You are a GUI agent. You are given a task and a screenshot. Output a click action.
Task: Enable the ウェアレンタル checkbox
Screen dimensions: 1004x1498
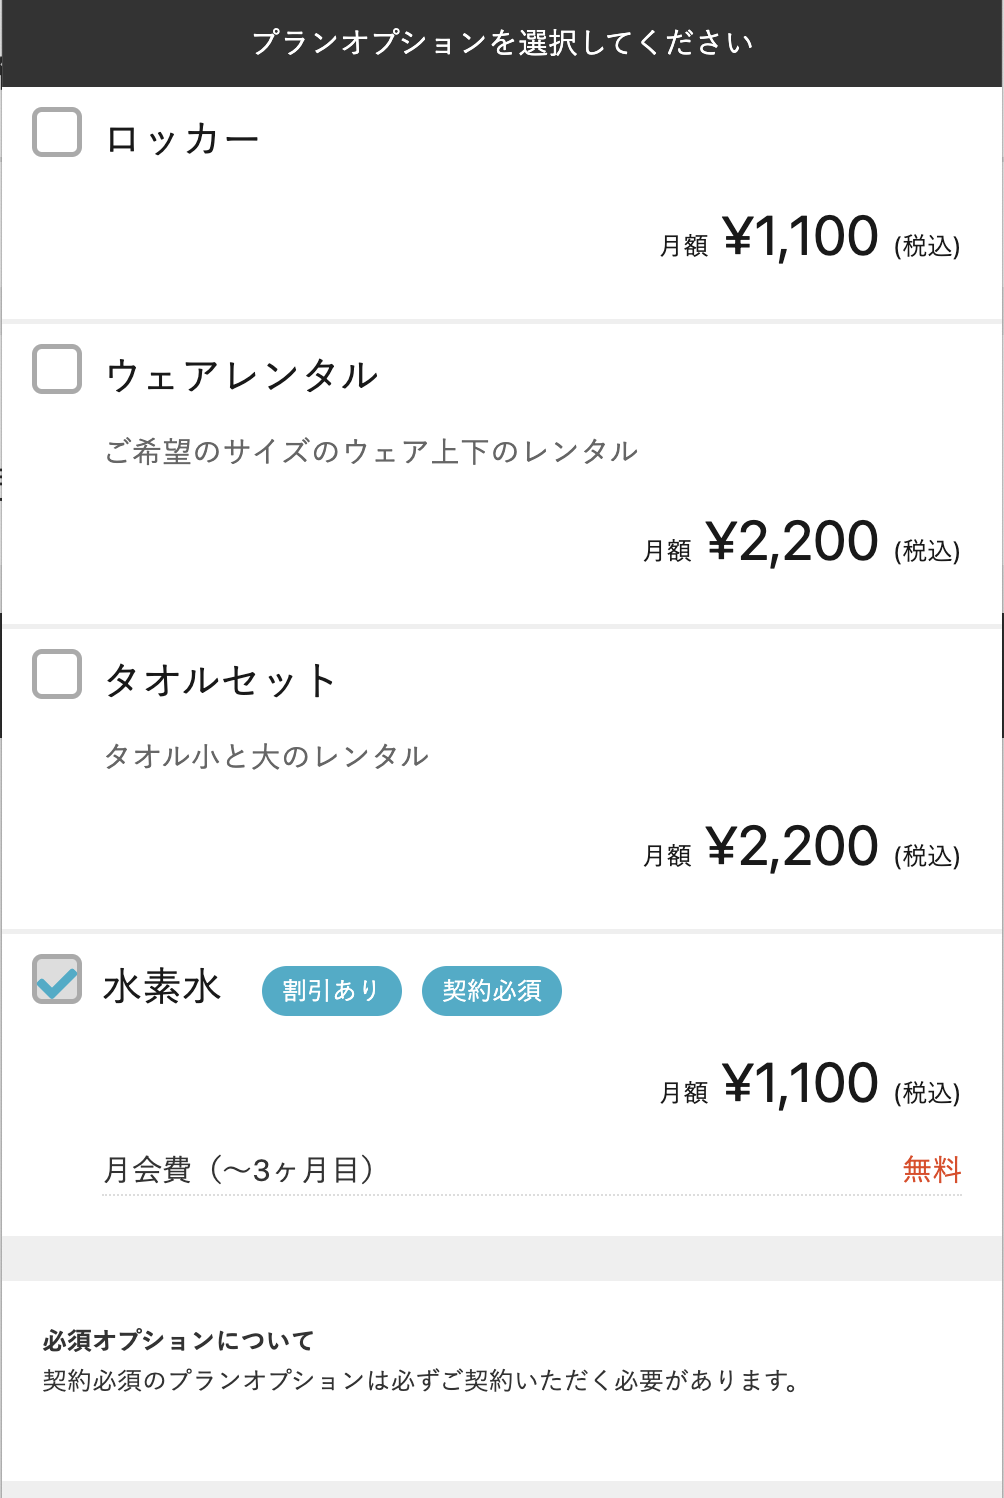coord(57,369)
